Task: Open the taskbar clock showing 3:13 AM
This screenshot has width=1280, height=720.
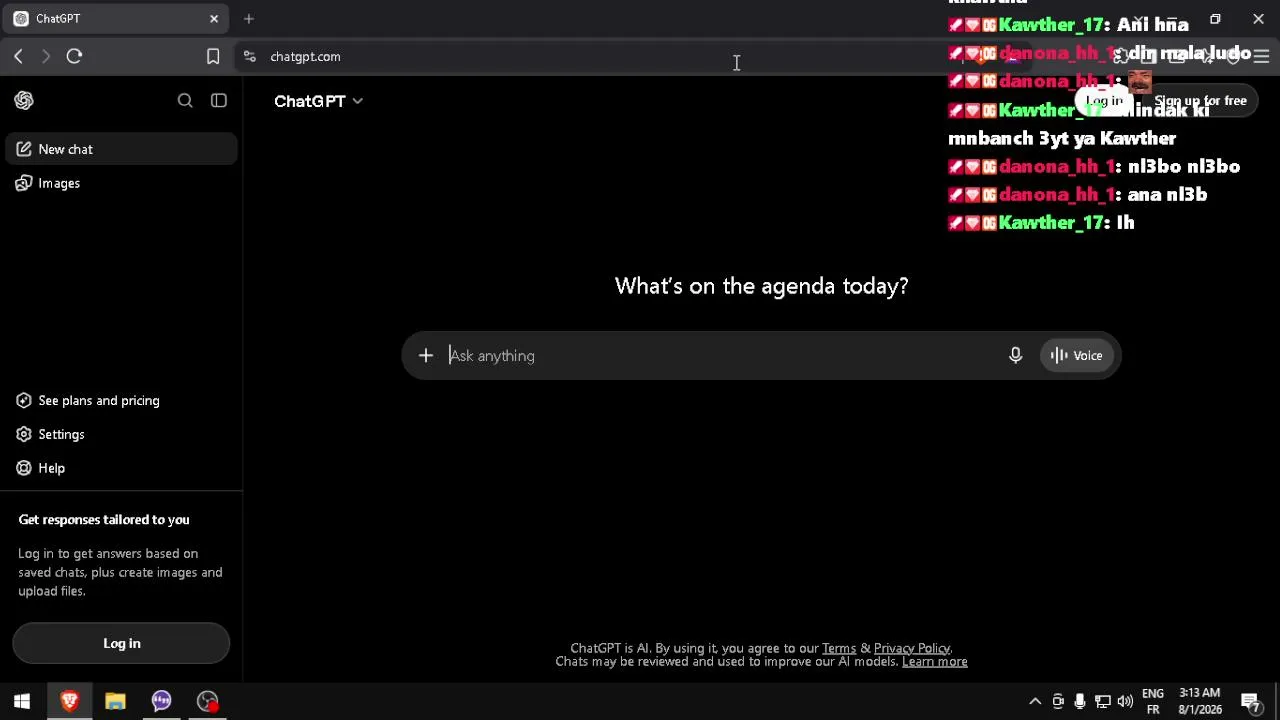Action: coord(1200,701)
